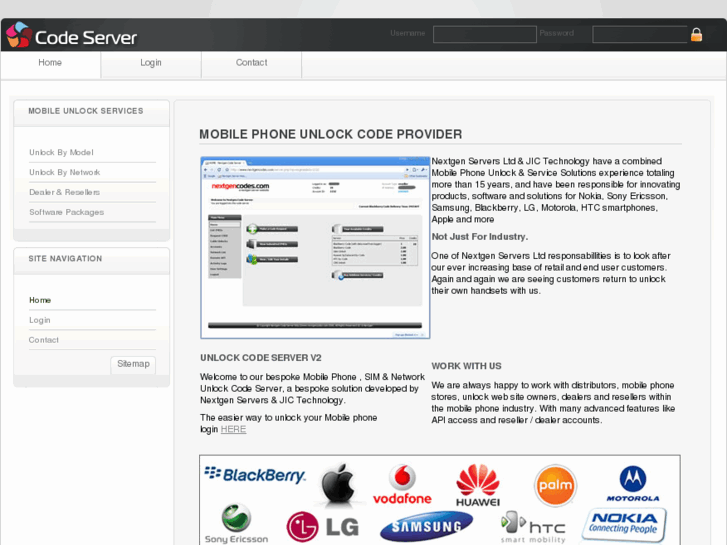Click the Not Just For Industry text
Image resolution: width=727 pixels, height=545 pixels.
[x=479, y=237]
